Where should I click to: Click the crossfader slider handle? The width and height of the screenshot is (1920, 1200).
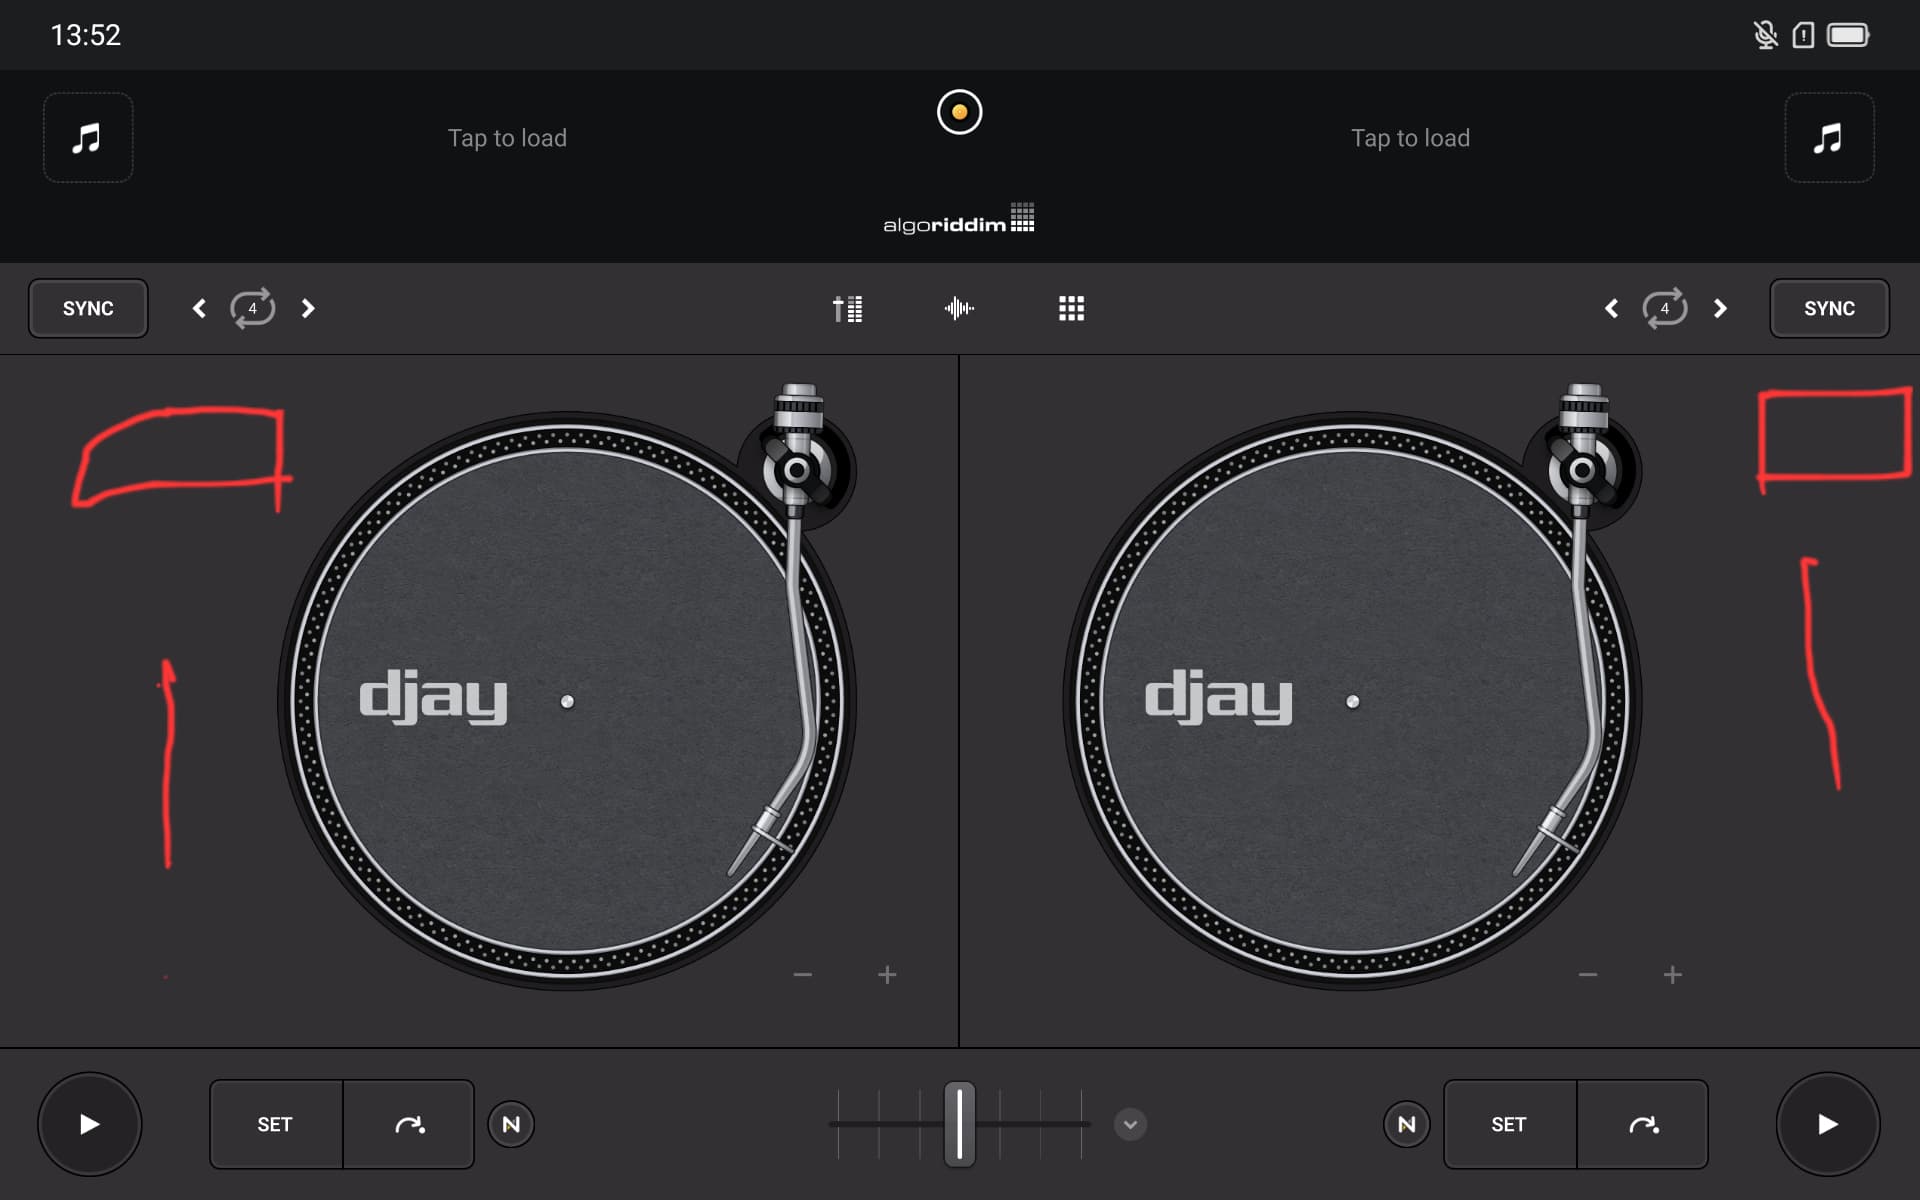[x=959, y=1124]
